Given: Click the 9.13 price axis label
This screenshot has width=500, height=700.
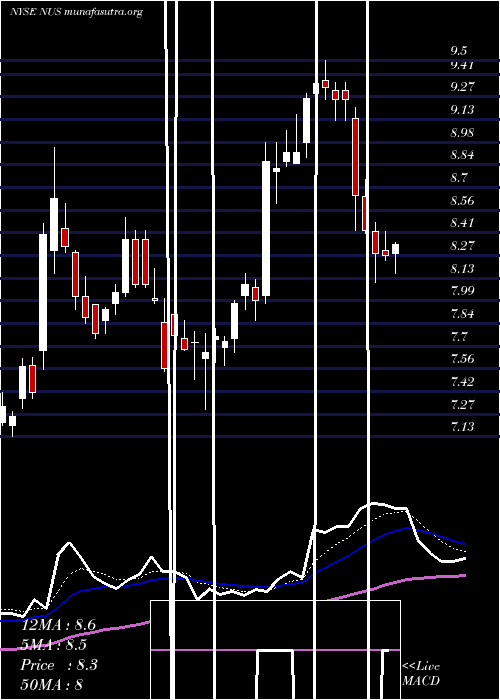Looking at the screenshot, I should (462, 109).
